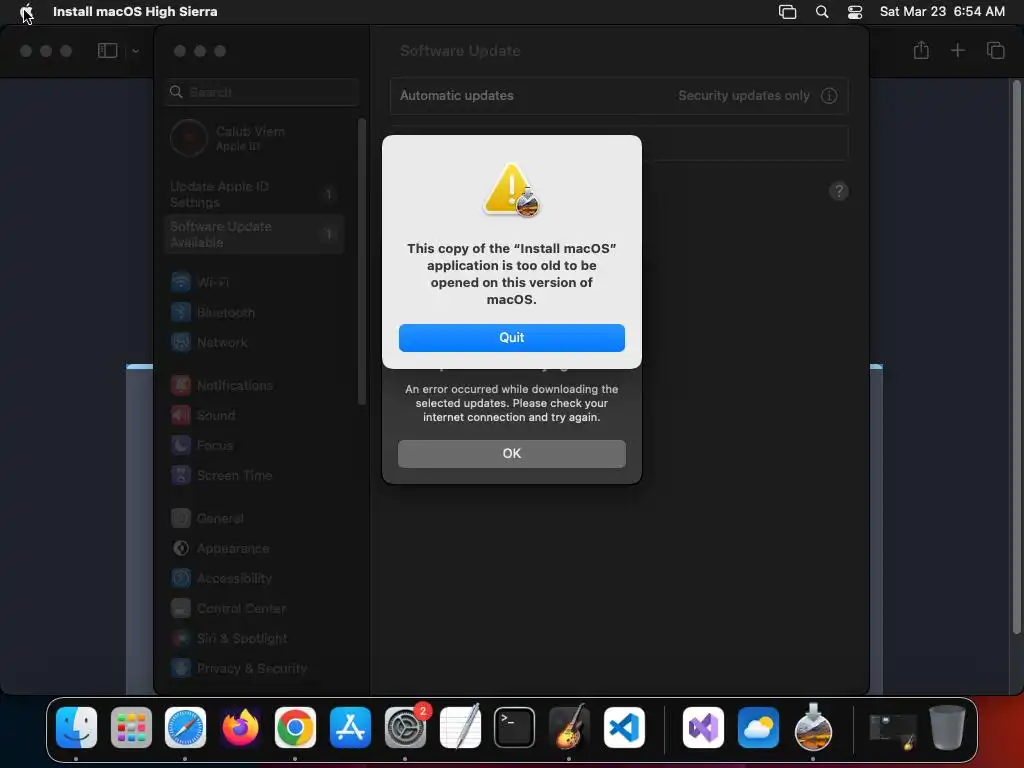Click the plus new tab icon in background window
The height and width of the screenshot is (768, 1024).
[x=957, y=50]
